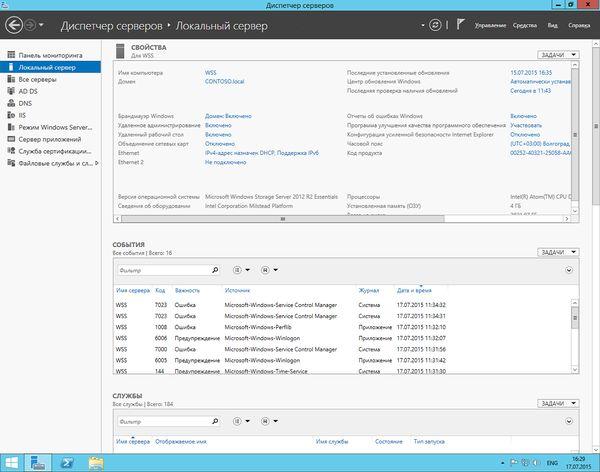Click the AD DS role icon
Viewport: 600px width, 472px height.
(11, 91)
